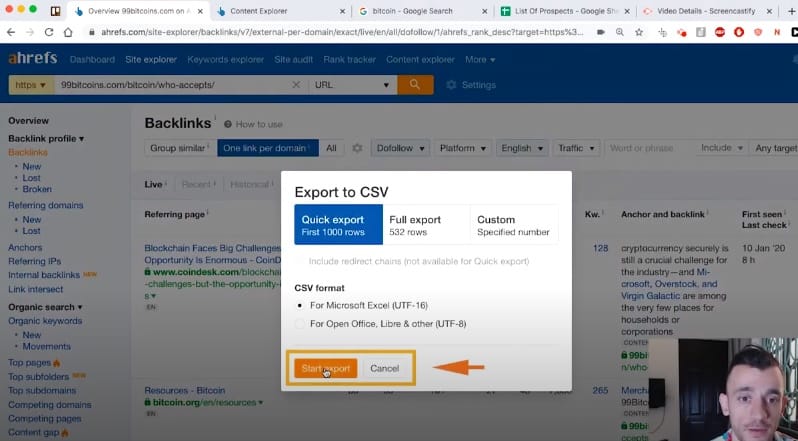Select the Live backlinks index tab
Viewport: 798px width, 441px height.
click(153, 184)
